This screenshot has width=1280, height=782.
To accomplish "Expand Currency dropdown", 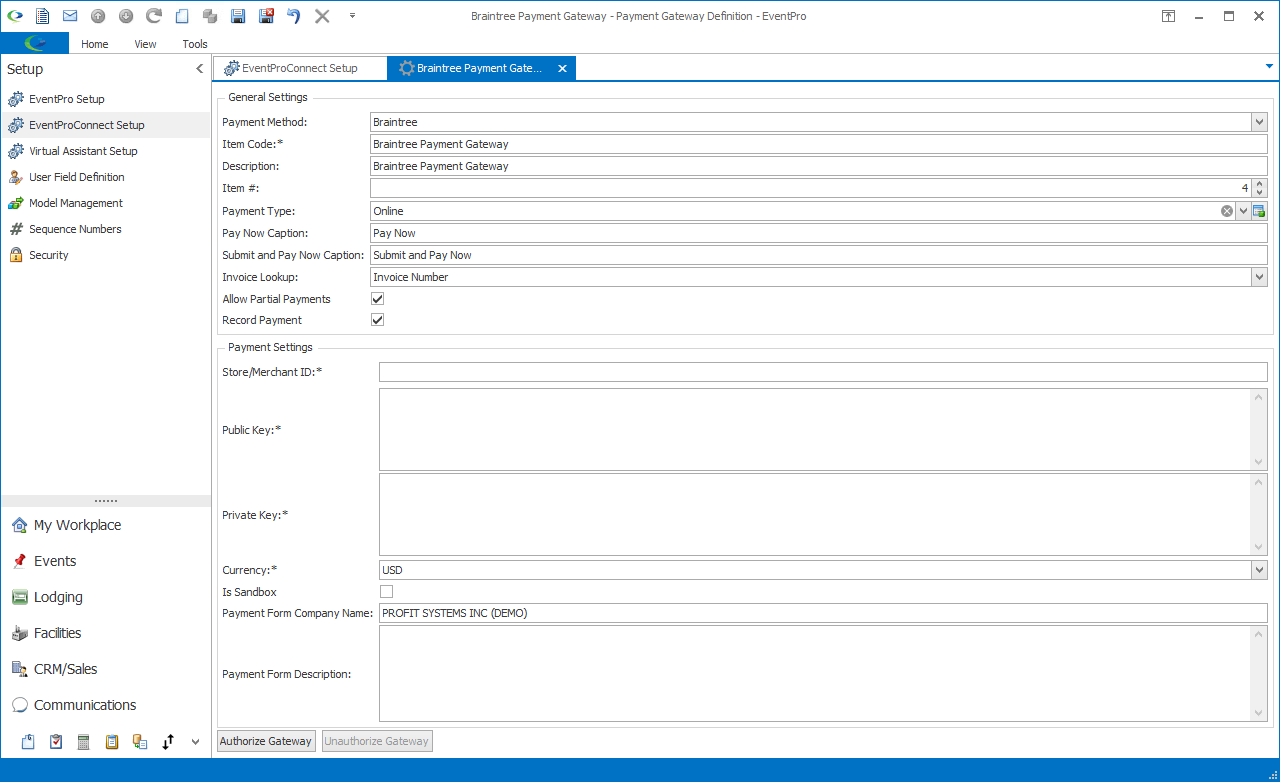I will 1259,570.
